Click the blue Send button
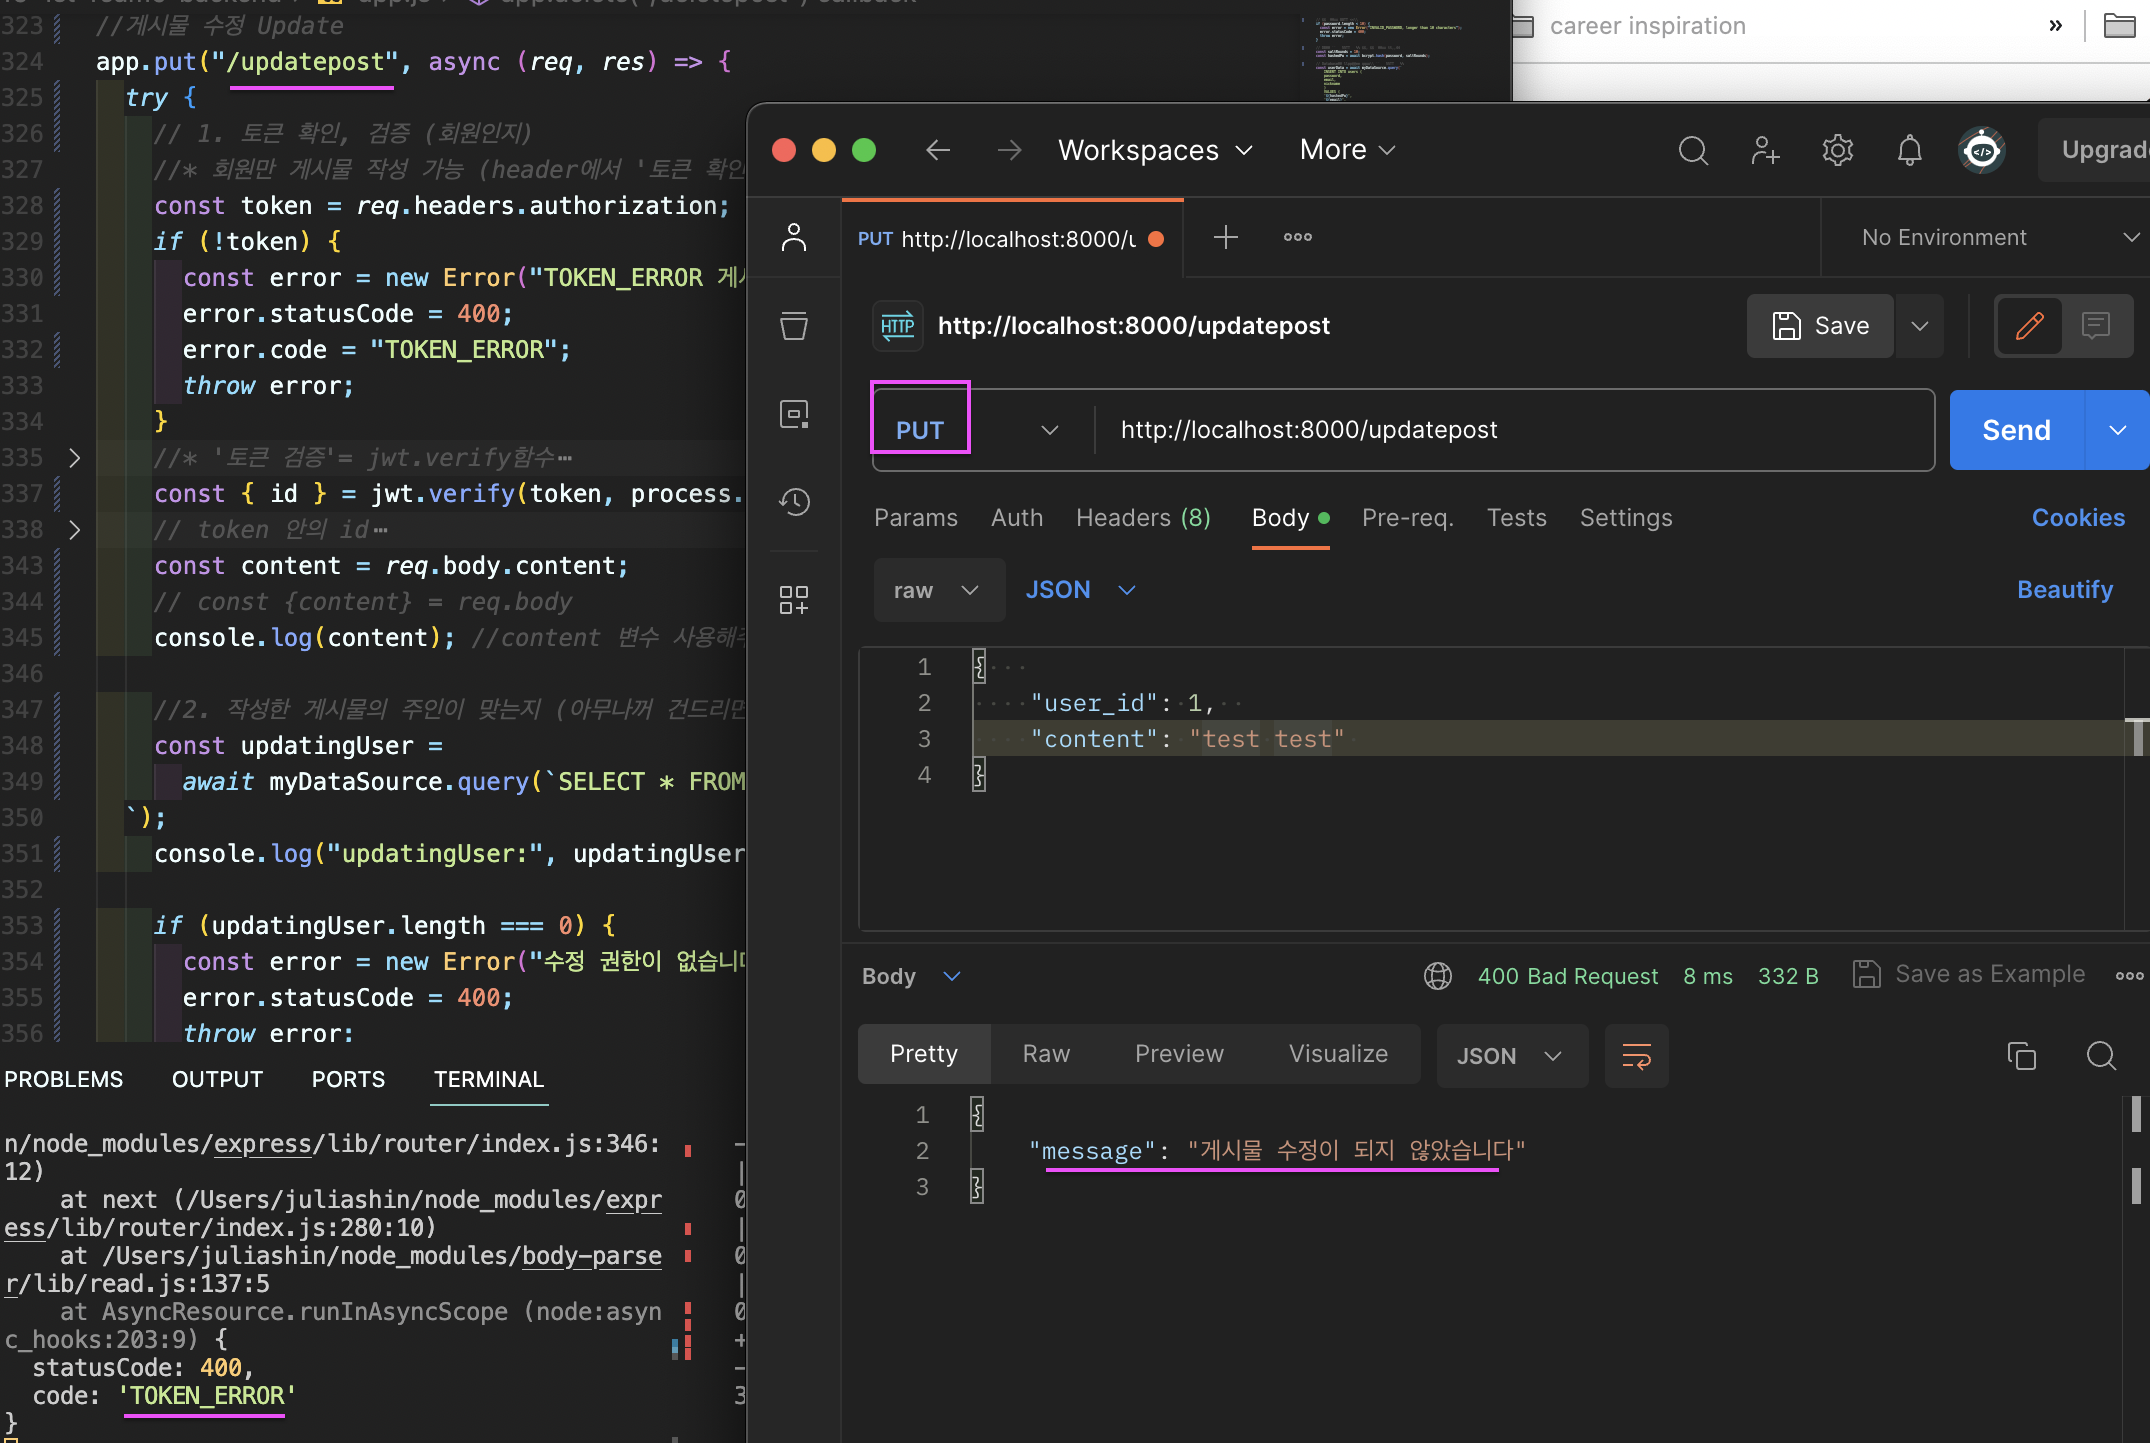 tap(2016, 430)
